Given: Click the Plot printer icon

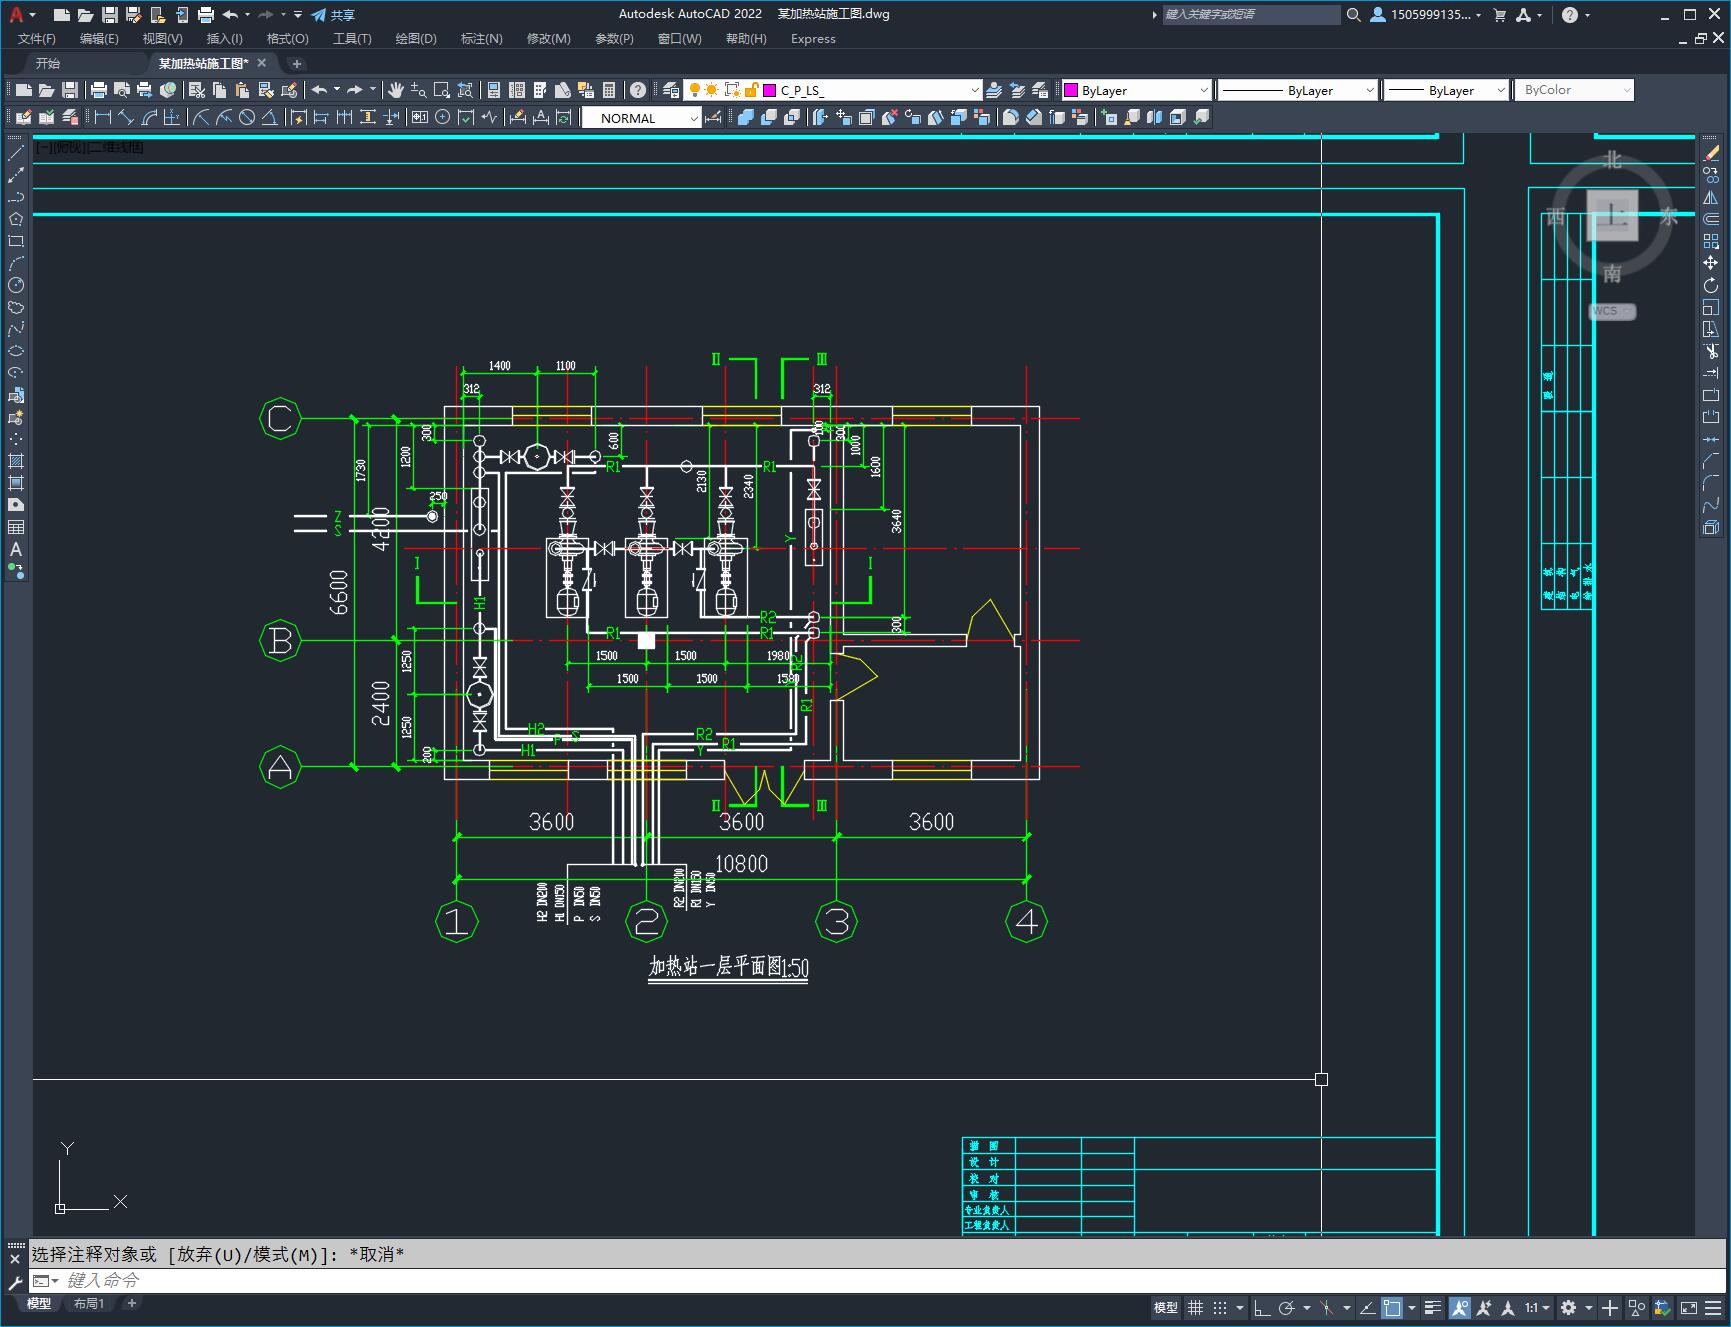Looking at the screenshot, I should 98,90.
